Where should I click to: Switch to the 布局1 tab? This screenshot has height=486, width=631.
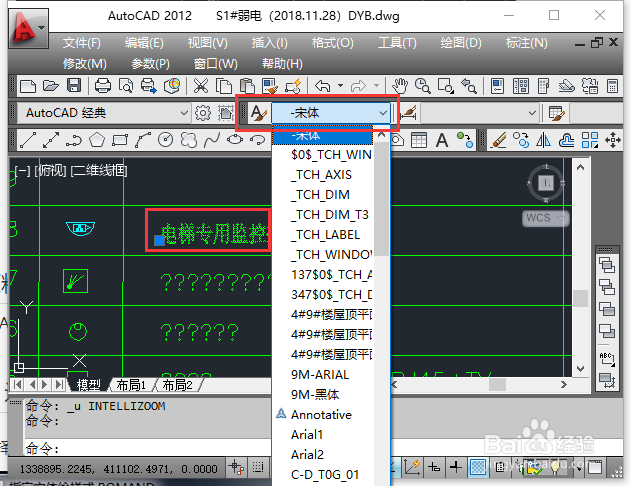131,385
